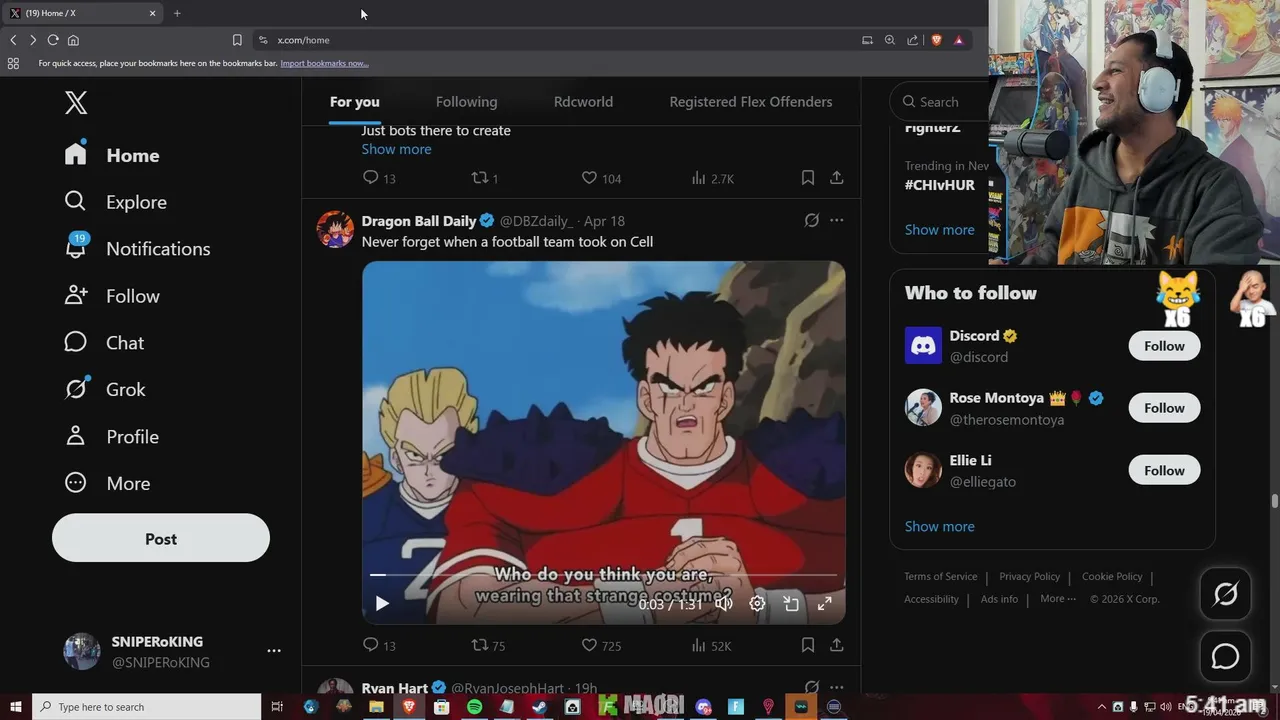Expand the More navigation menu

(x=107, y=483)
